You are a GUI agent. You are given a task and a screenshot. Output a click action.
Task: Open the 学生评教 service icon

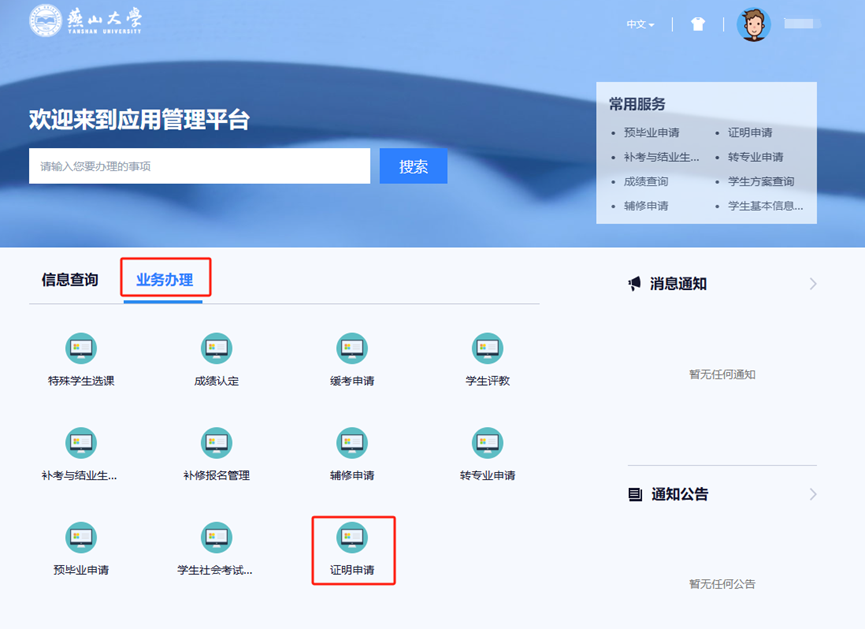(x=487, y=349)
